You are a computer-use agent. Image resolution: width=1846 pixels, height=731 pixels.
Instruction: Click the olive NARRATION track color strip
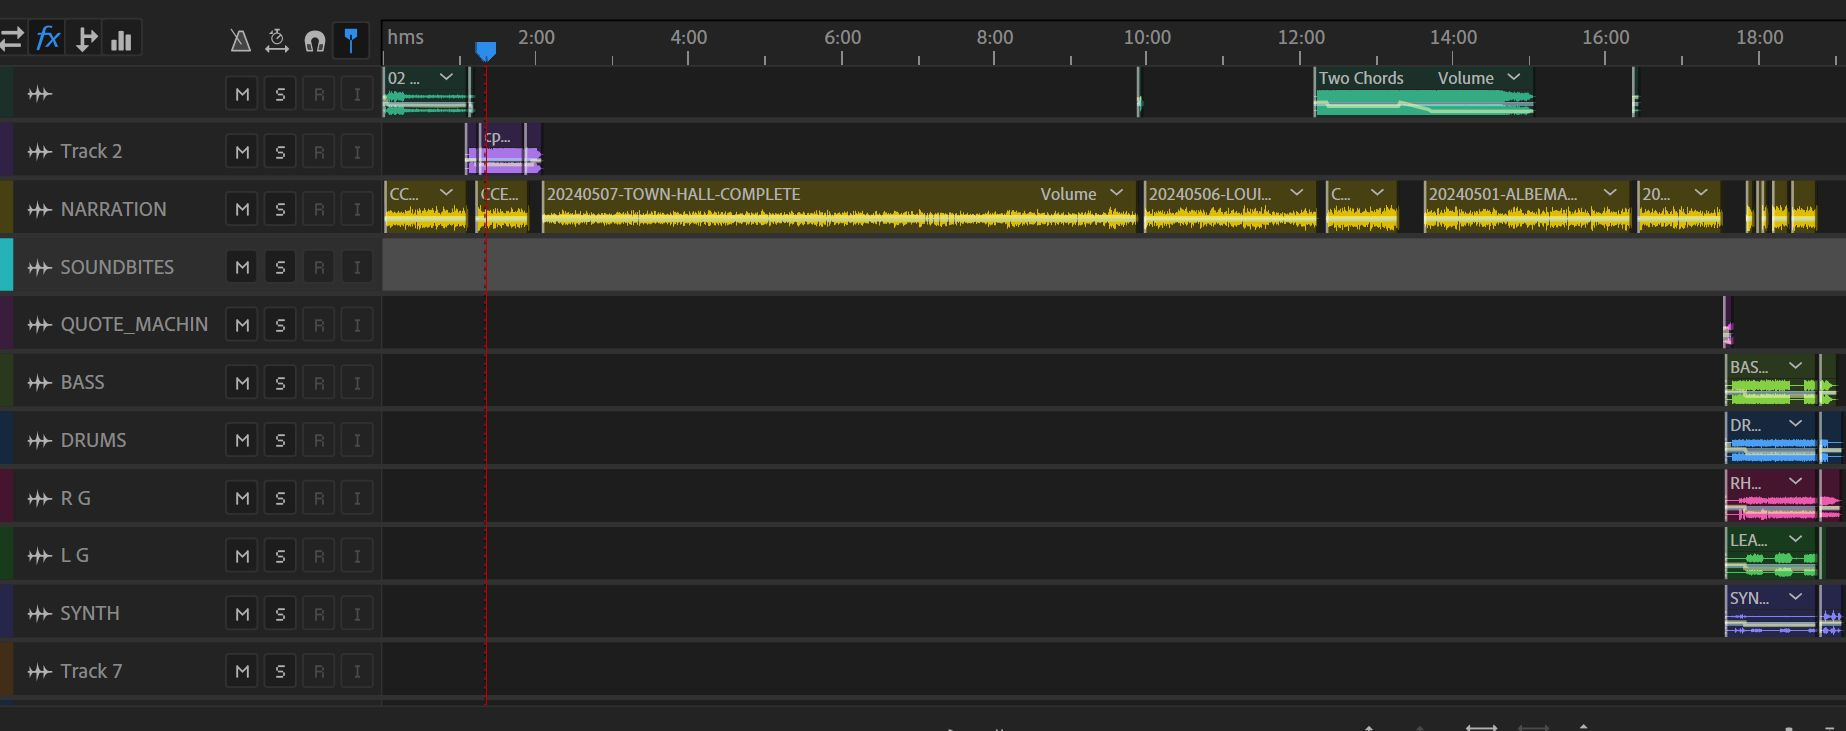coord(6,207)
